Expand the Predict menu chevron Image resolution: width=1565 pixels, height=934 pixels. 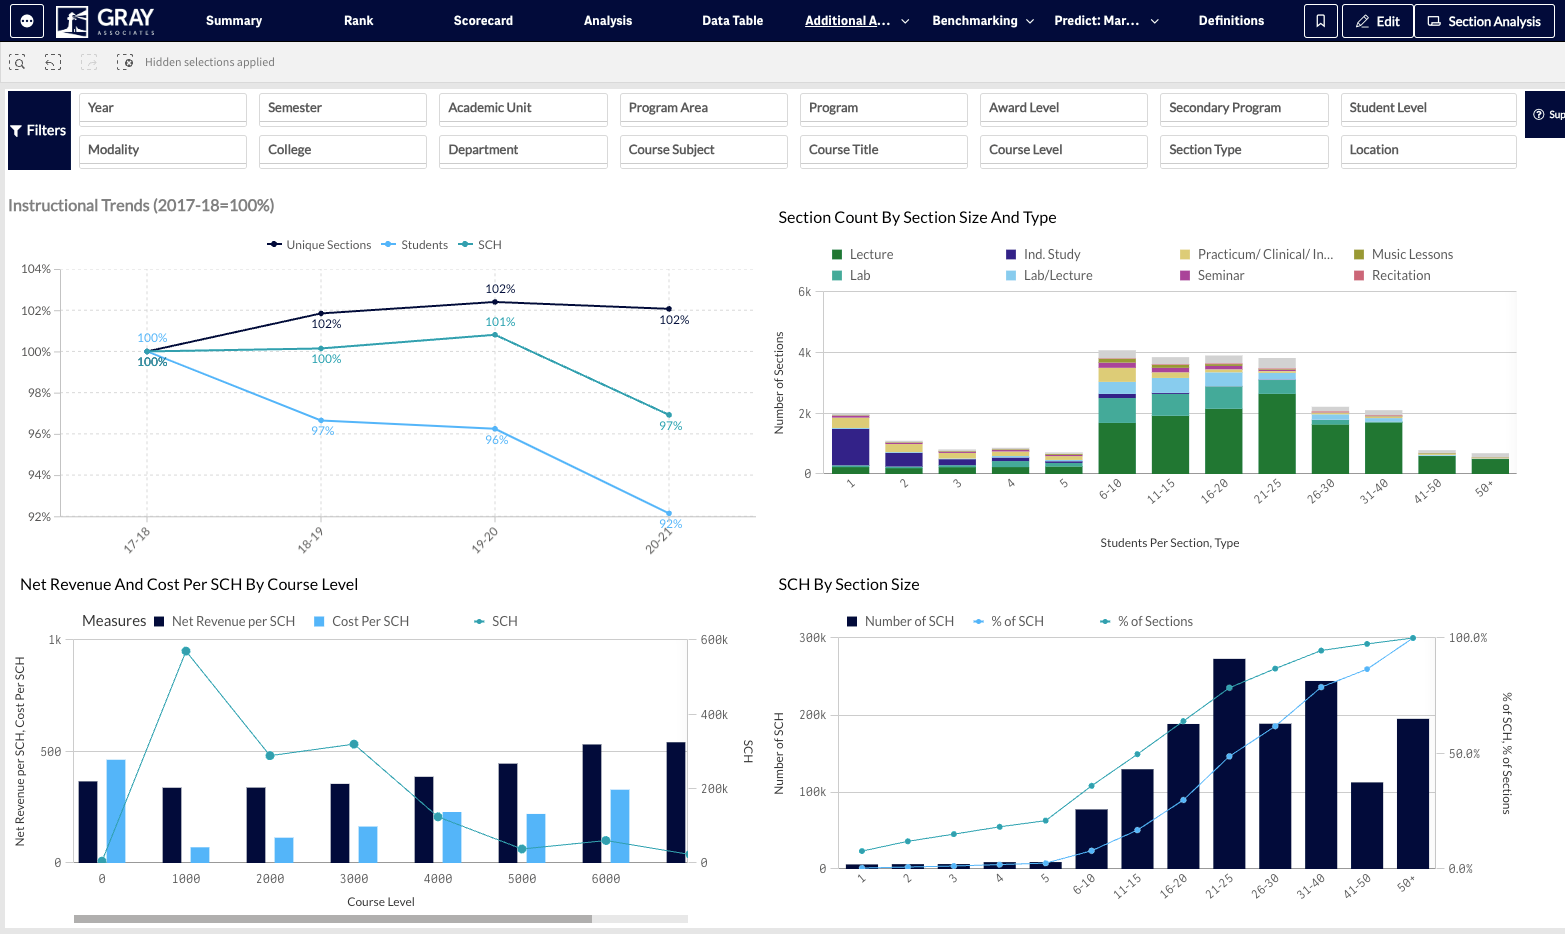[1155, 21]
